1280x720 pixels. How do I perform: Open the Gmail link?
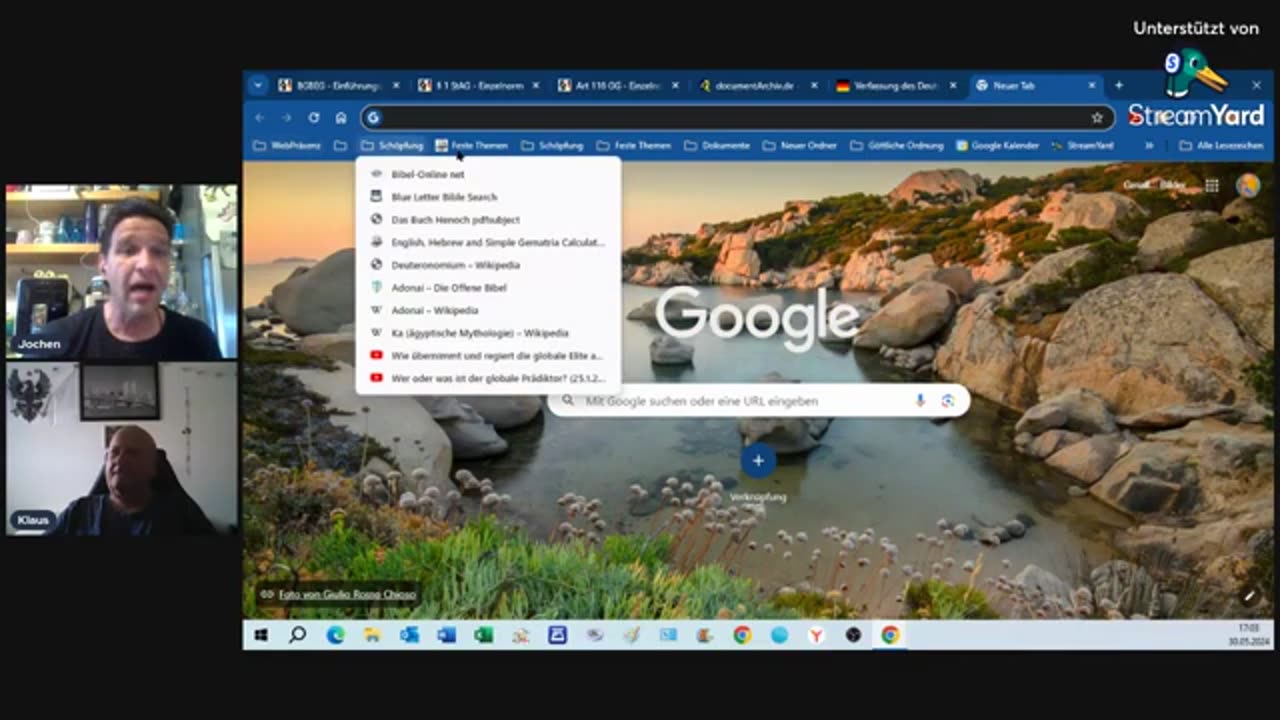point(1135,185)
